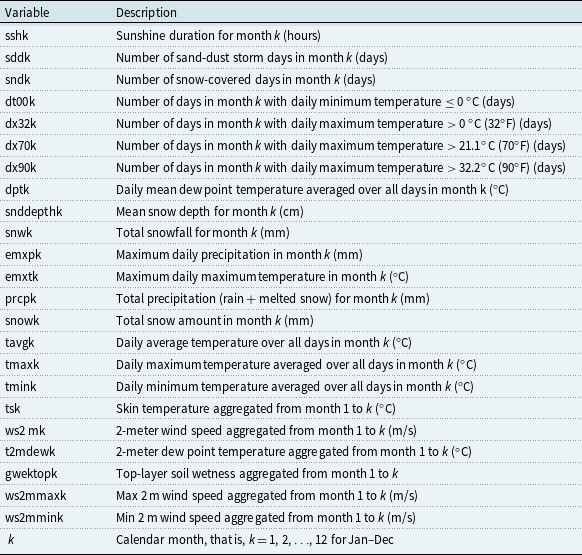Select the variable name 'dptk'
The height and width of the screenshot is (555, 582).
click(17, 189)
